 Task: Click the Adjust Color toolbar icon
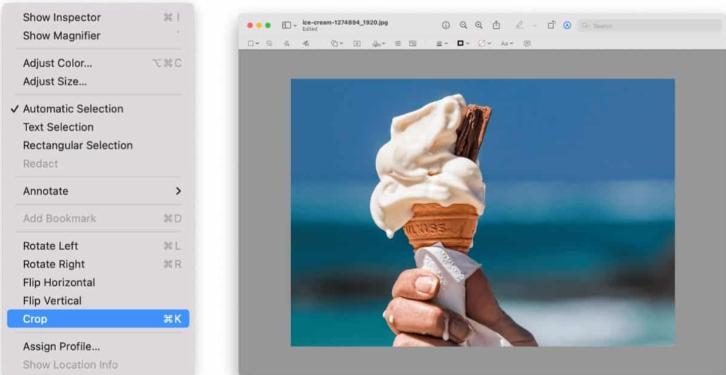click(398, 44)
